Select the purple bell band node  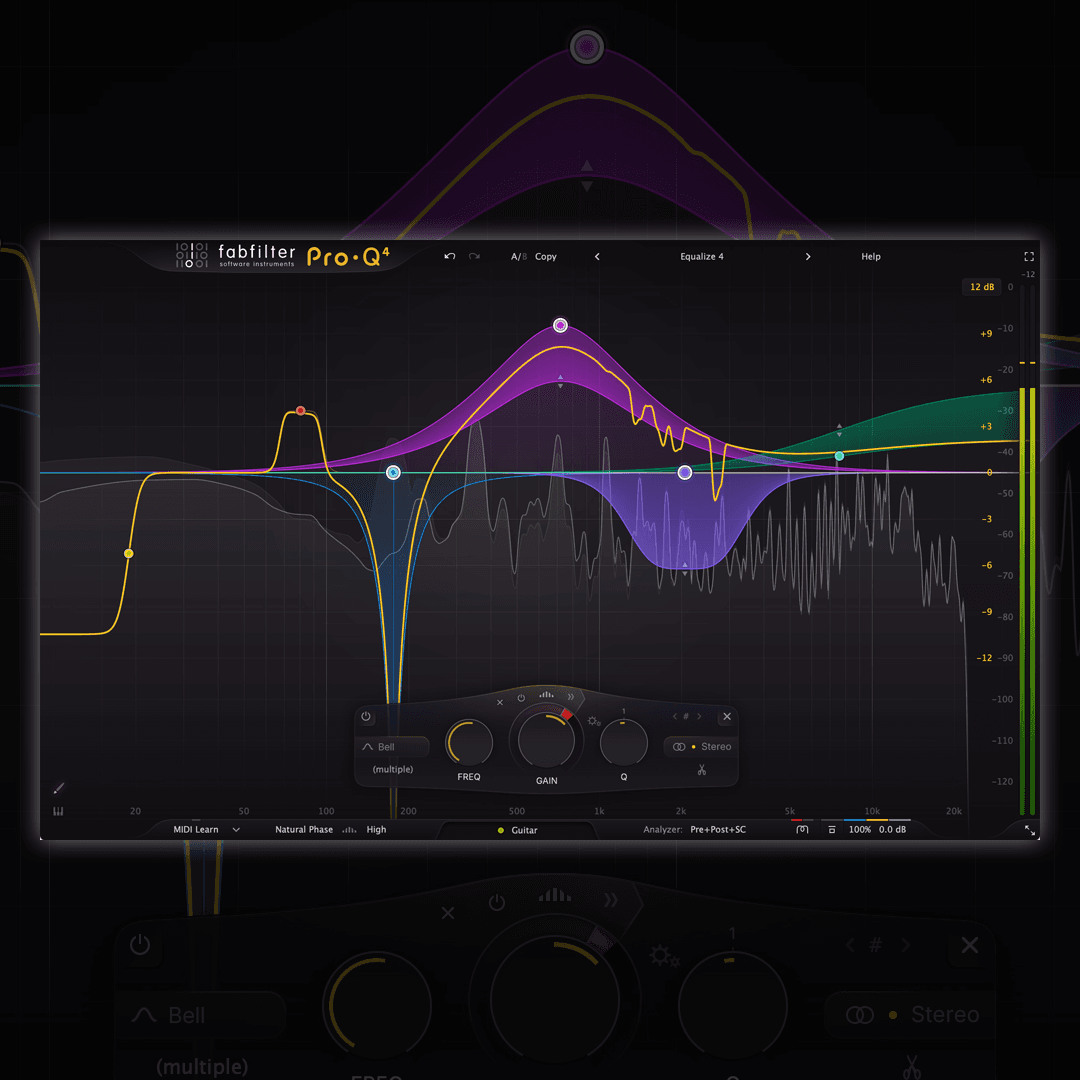561,325
